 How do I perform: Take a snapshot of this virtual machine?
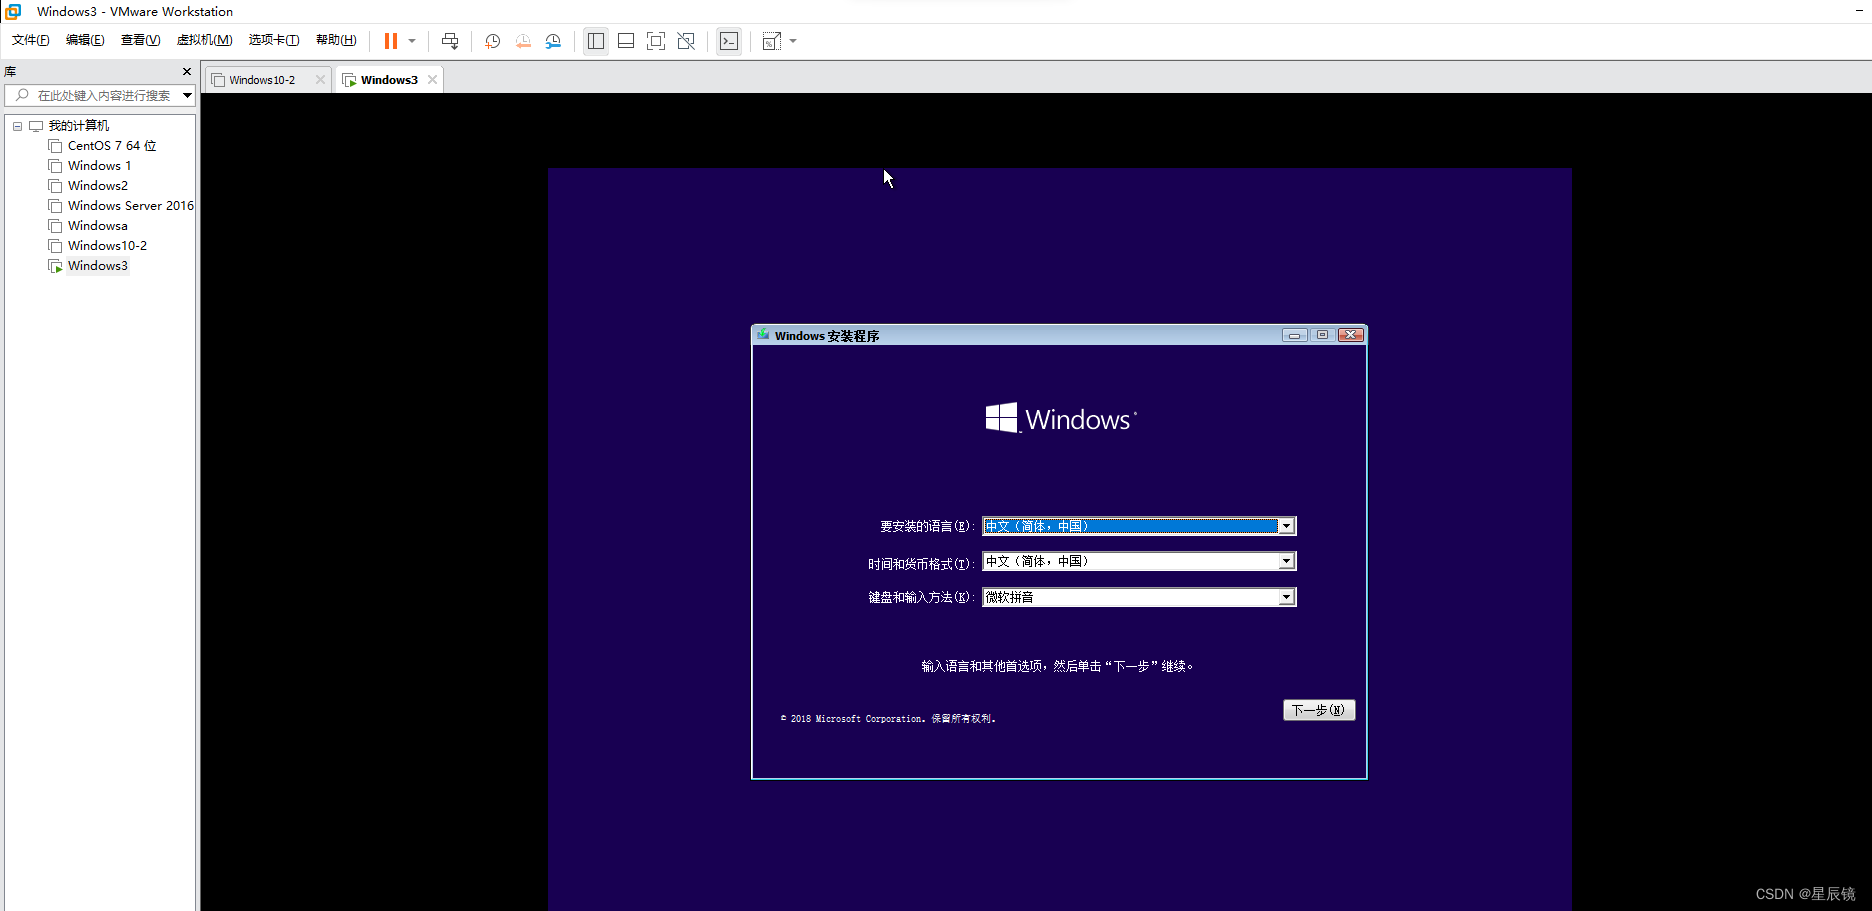tap(493, 41)
